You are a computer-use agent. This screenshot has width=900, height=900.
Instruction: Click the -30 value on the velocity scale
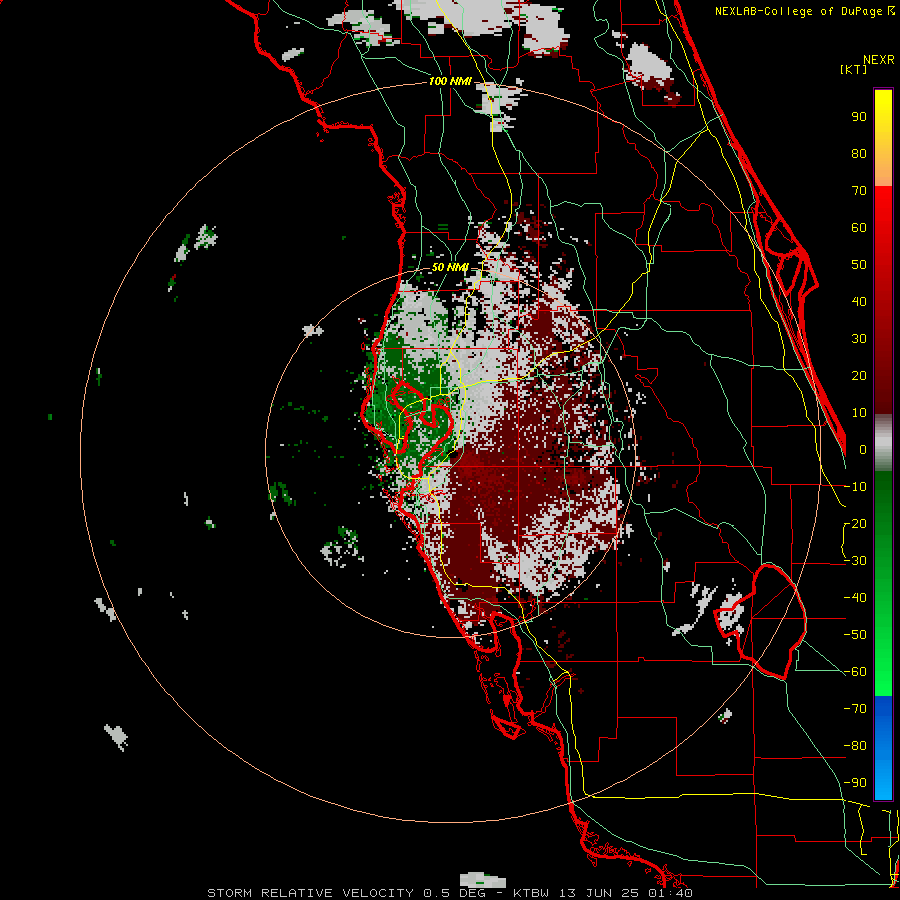coord(855,561)
